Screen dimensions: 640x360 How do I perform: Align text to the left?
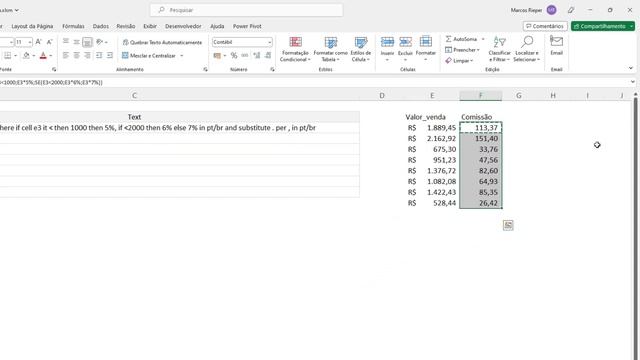[x=66, y=55]
